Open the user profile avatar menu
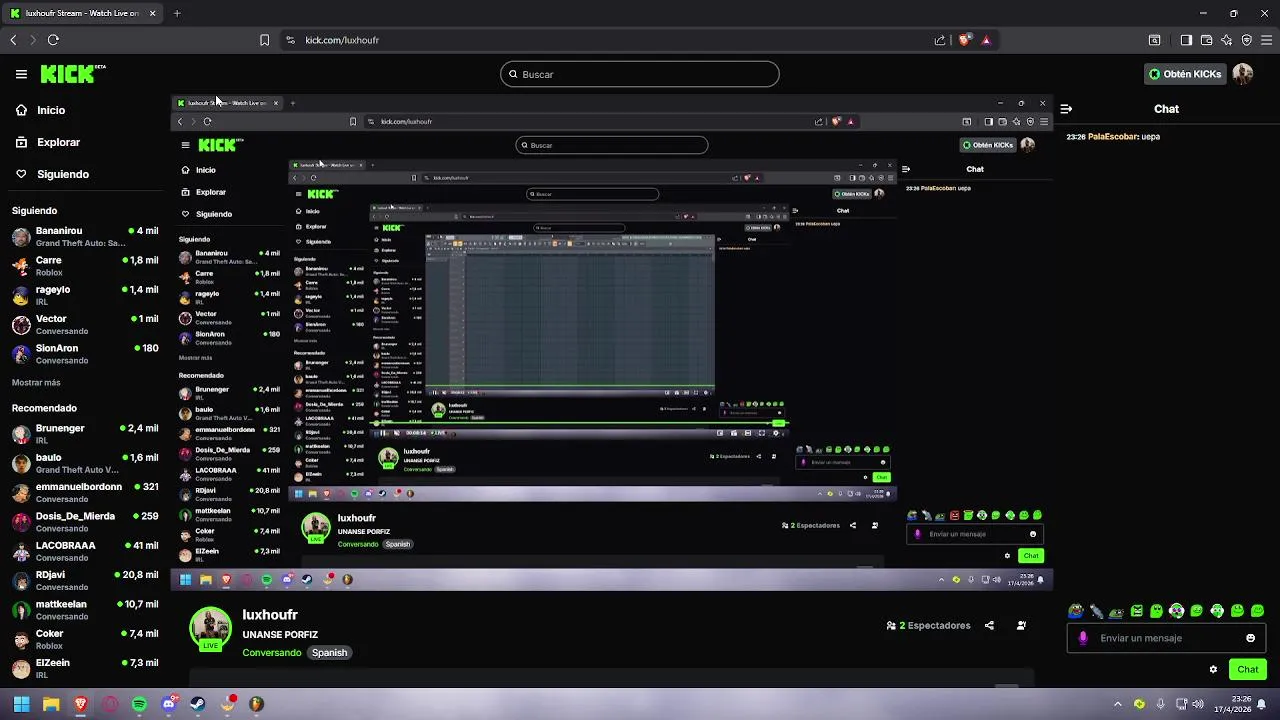The width and height of the screenshot is (1280, 720). [1243, 74]
